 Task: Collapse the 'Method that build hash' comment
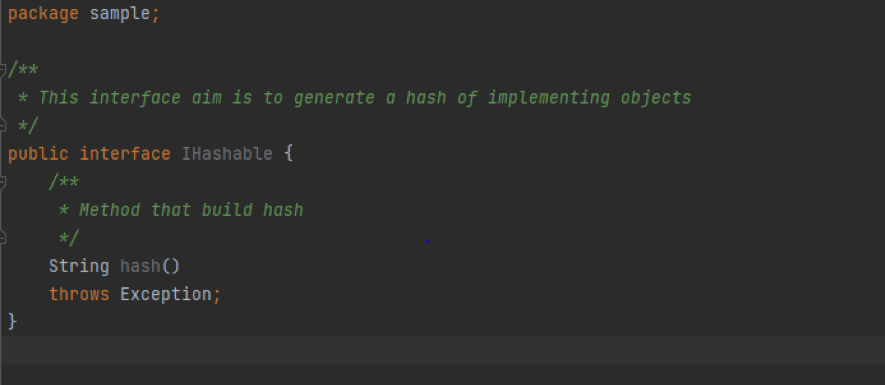[2, 182]
